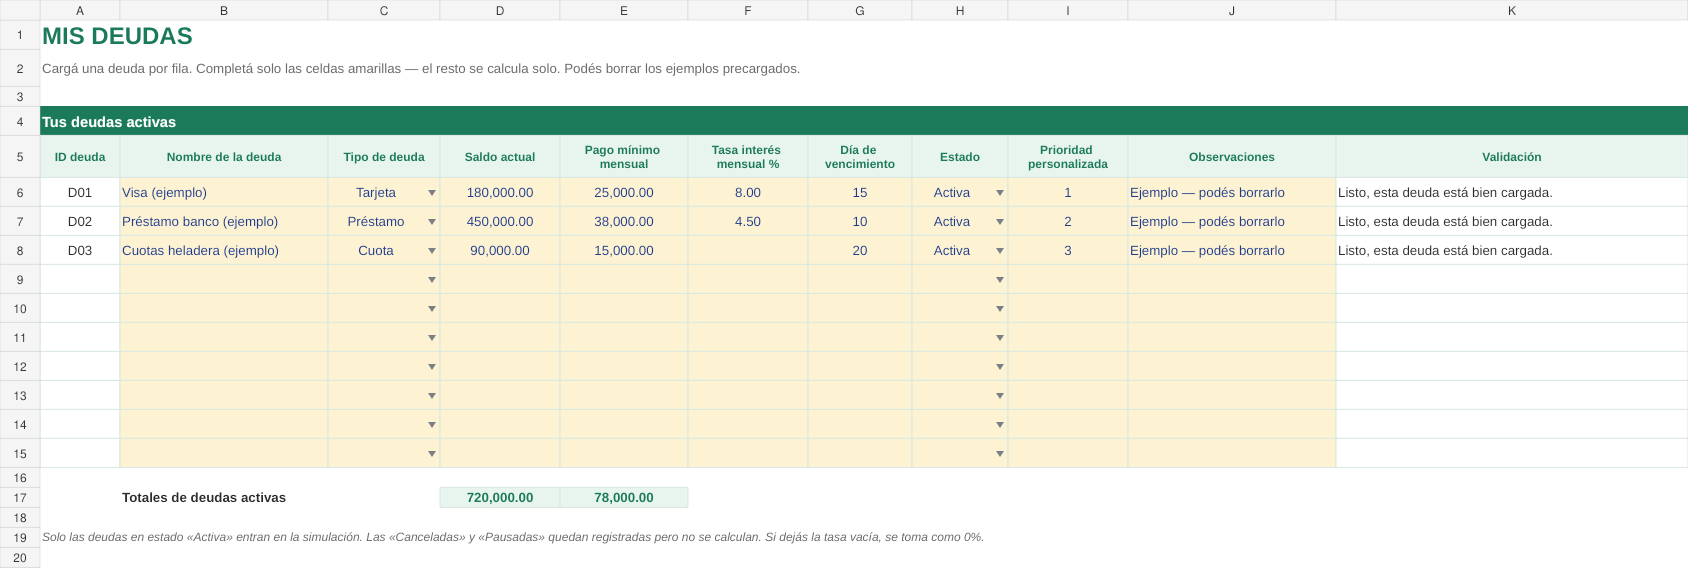Image resolution: width=1688 pixels, height=568 pixels.
Task: Select column D header
Action: click(x=500, y=10)
